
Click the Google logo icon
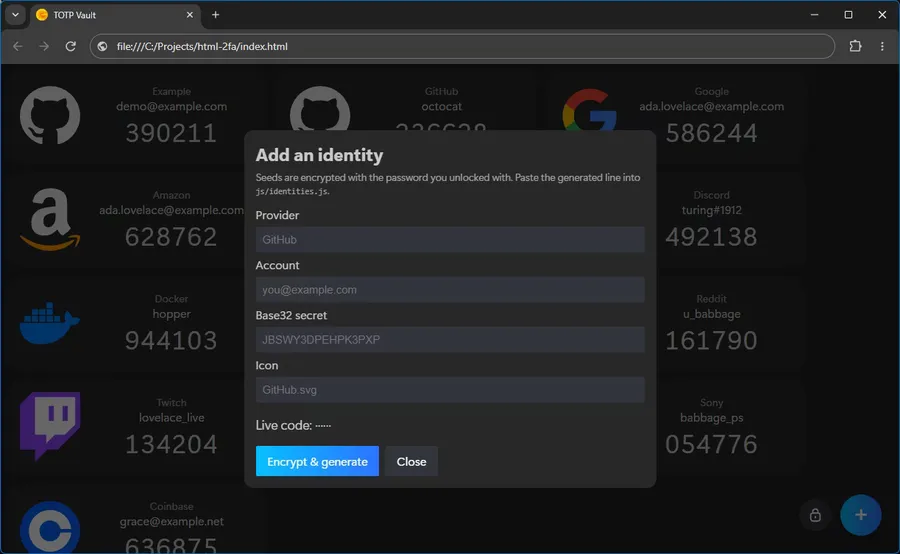[589, 110]
